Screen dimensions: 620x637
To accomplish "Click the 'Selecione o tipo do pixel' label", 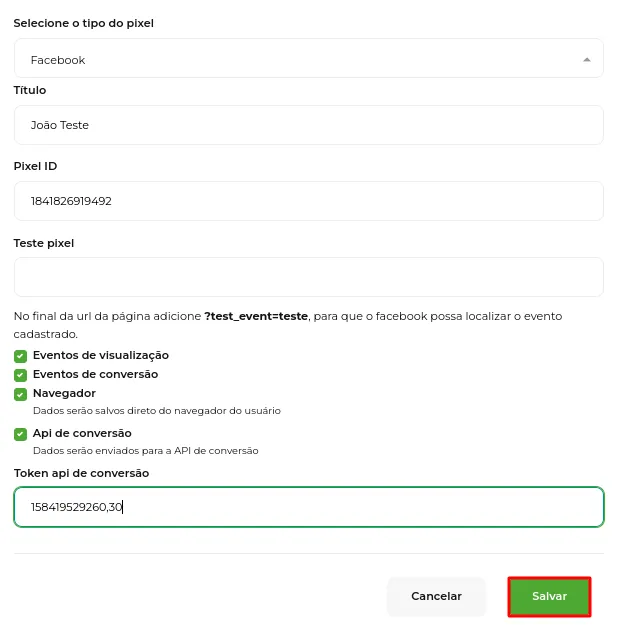I will [x=84, y=23].
